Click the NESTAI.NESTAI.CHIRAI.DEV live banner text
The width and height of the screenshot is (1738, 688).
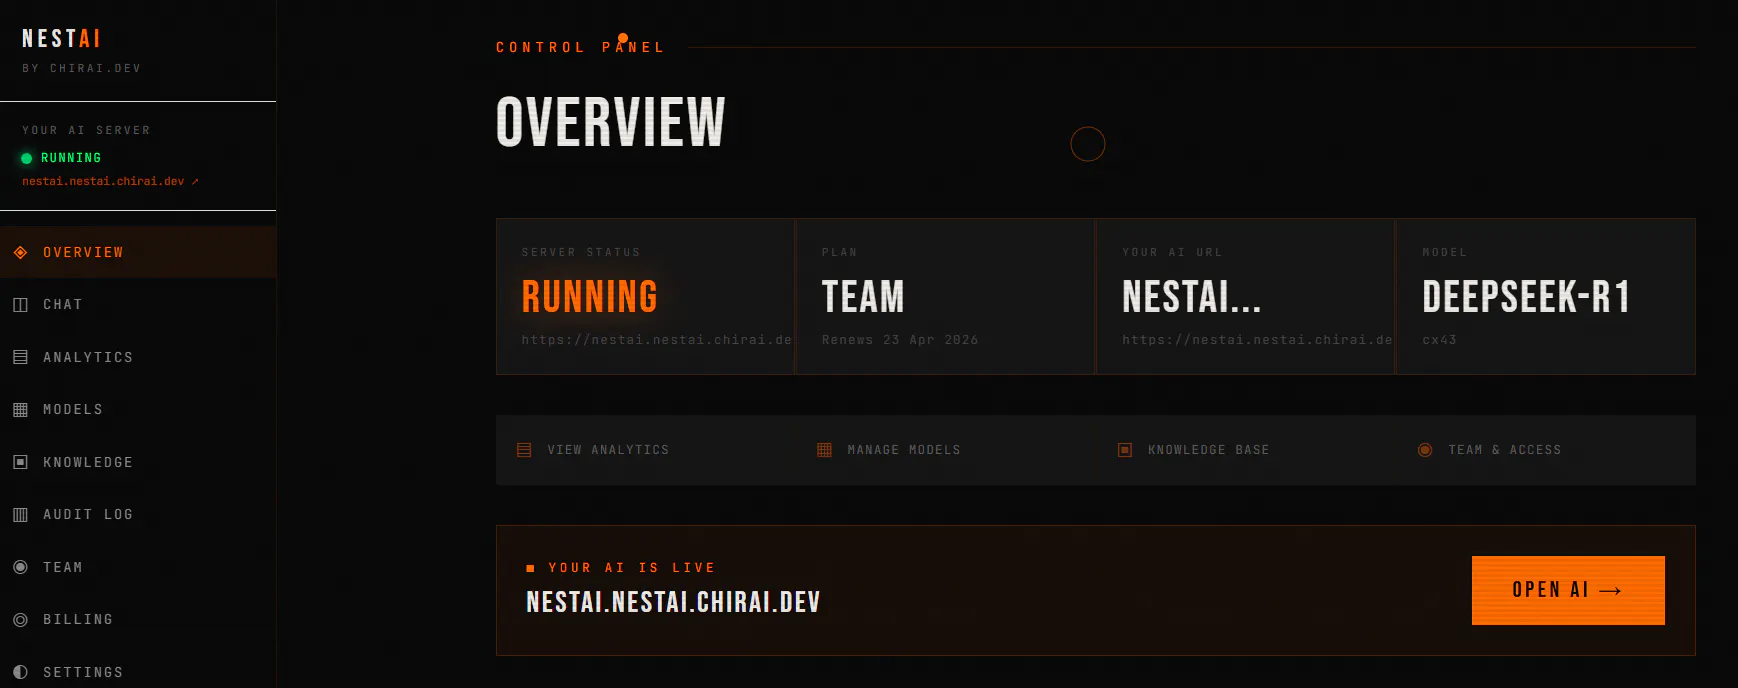click(x=673, y=602)
